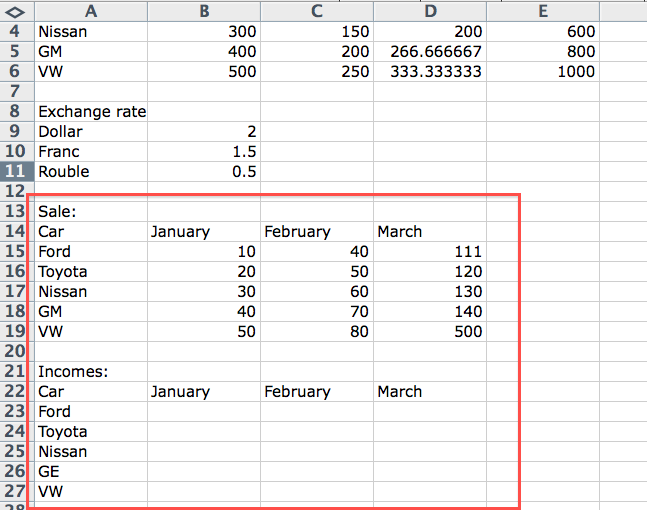
Task: Click 'Car' header in row 22
Action: pos(91,391)
